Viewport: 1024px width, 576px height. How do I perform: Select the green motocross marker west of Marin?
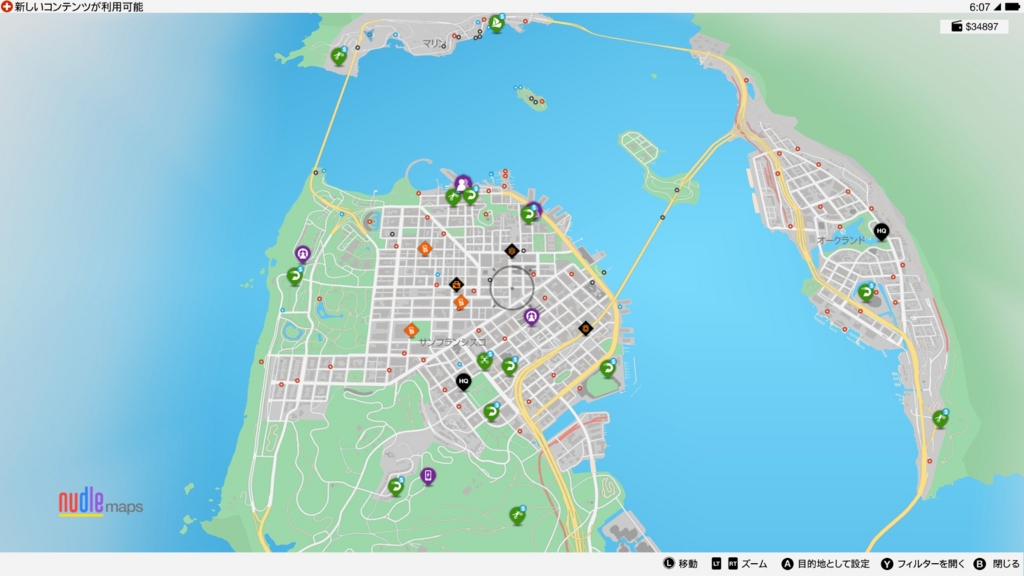(338, 57)
